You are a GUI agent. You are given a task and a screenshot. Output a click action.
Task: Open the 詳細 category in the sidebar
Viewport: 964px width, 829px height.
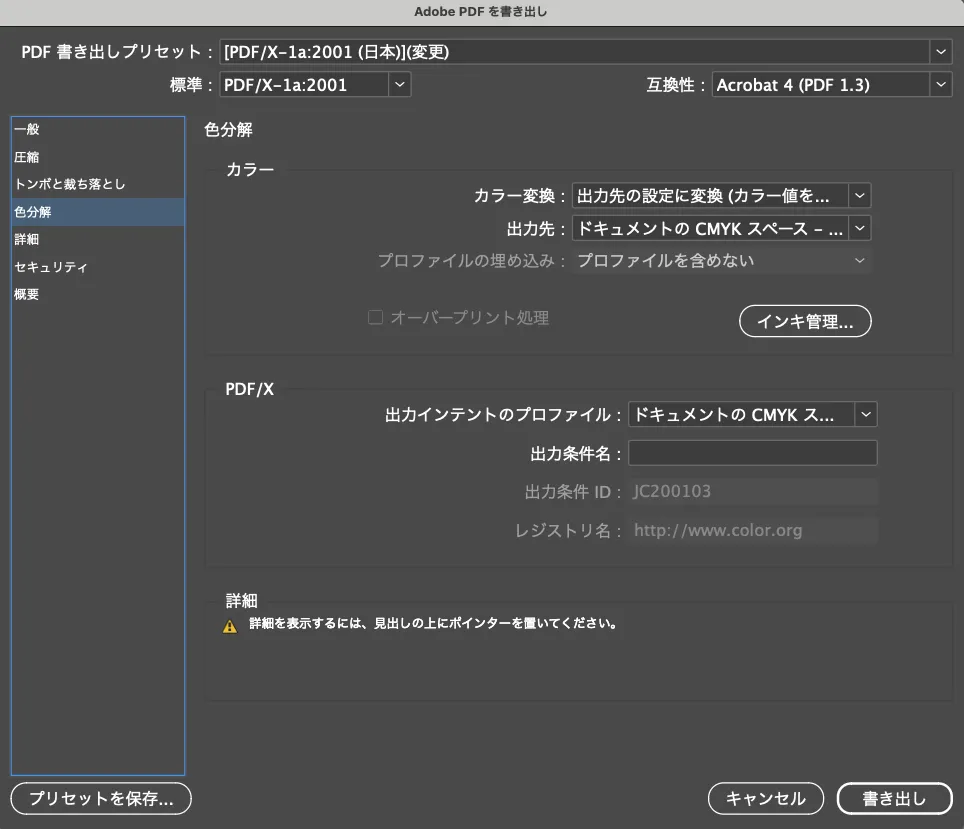point(28,240)
